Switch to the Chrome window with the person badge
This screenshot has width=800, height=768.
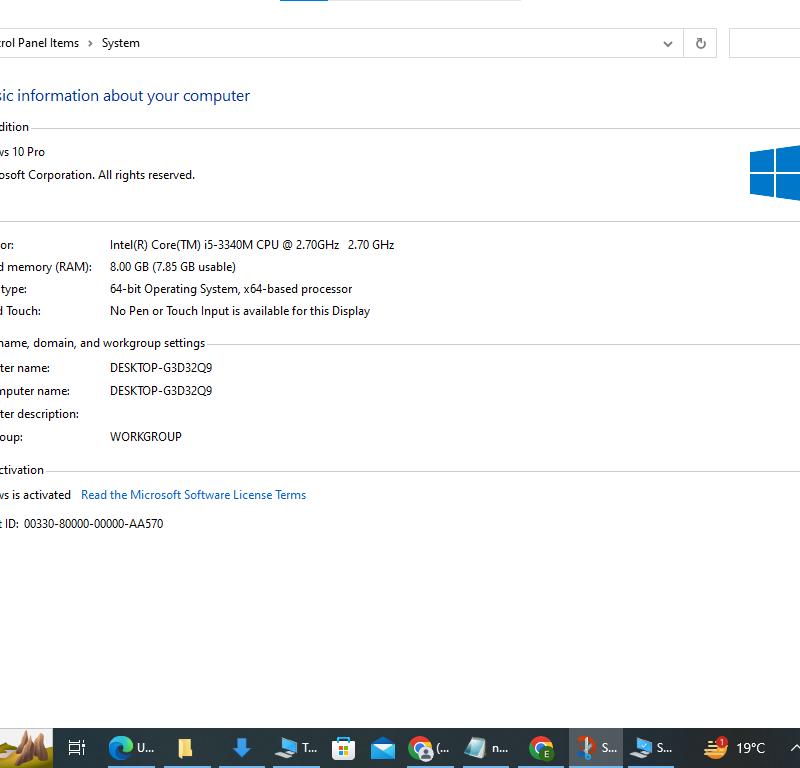point(429,747)
